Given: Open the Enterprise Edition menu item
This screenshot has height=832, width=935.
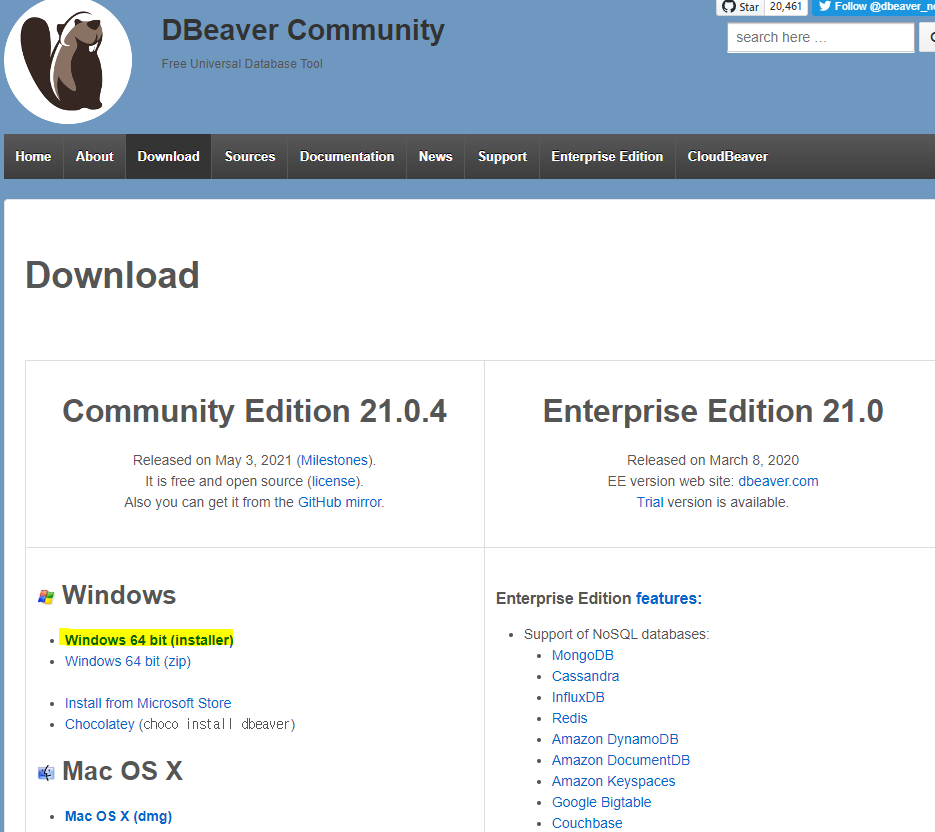Looking at the screenshot, I should pos(607,156).
